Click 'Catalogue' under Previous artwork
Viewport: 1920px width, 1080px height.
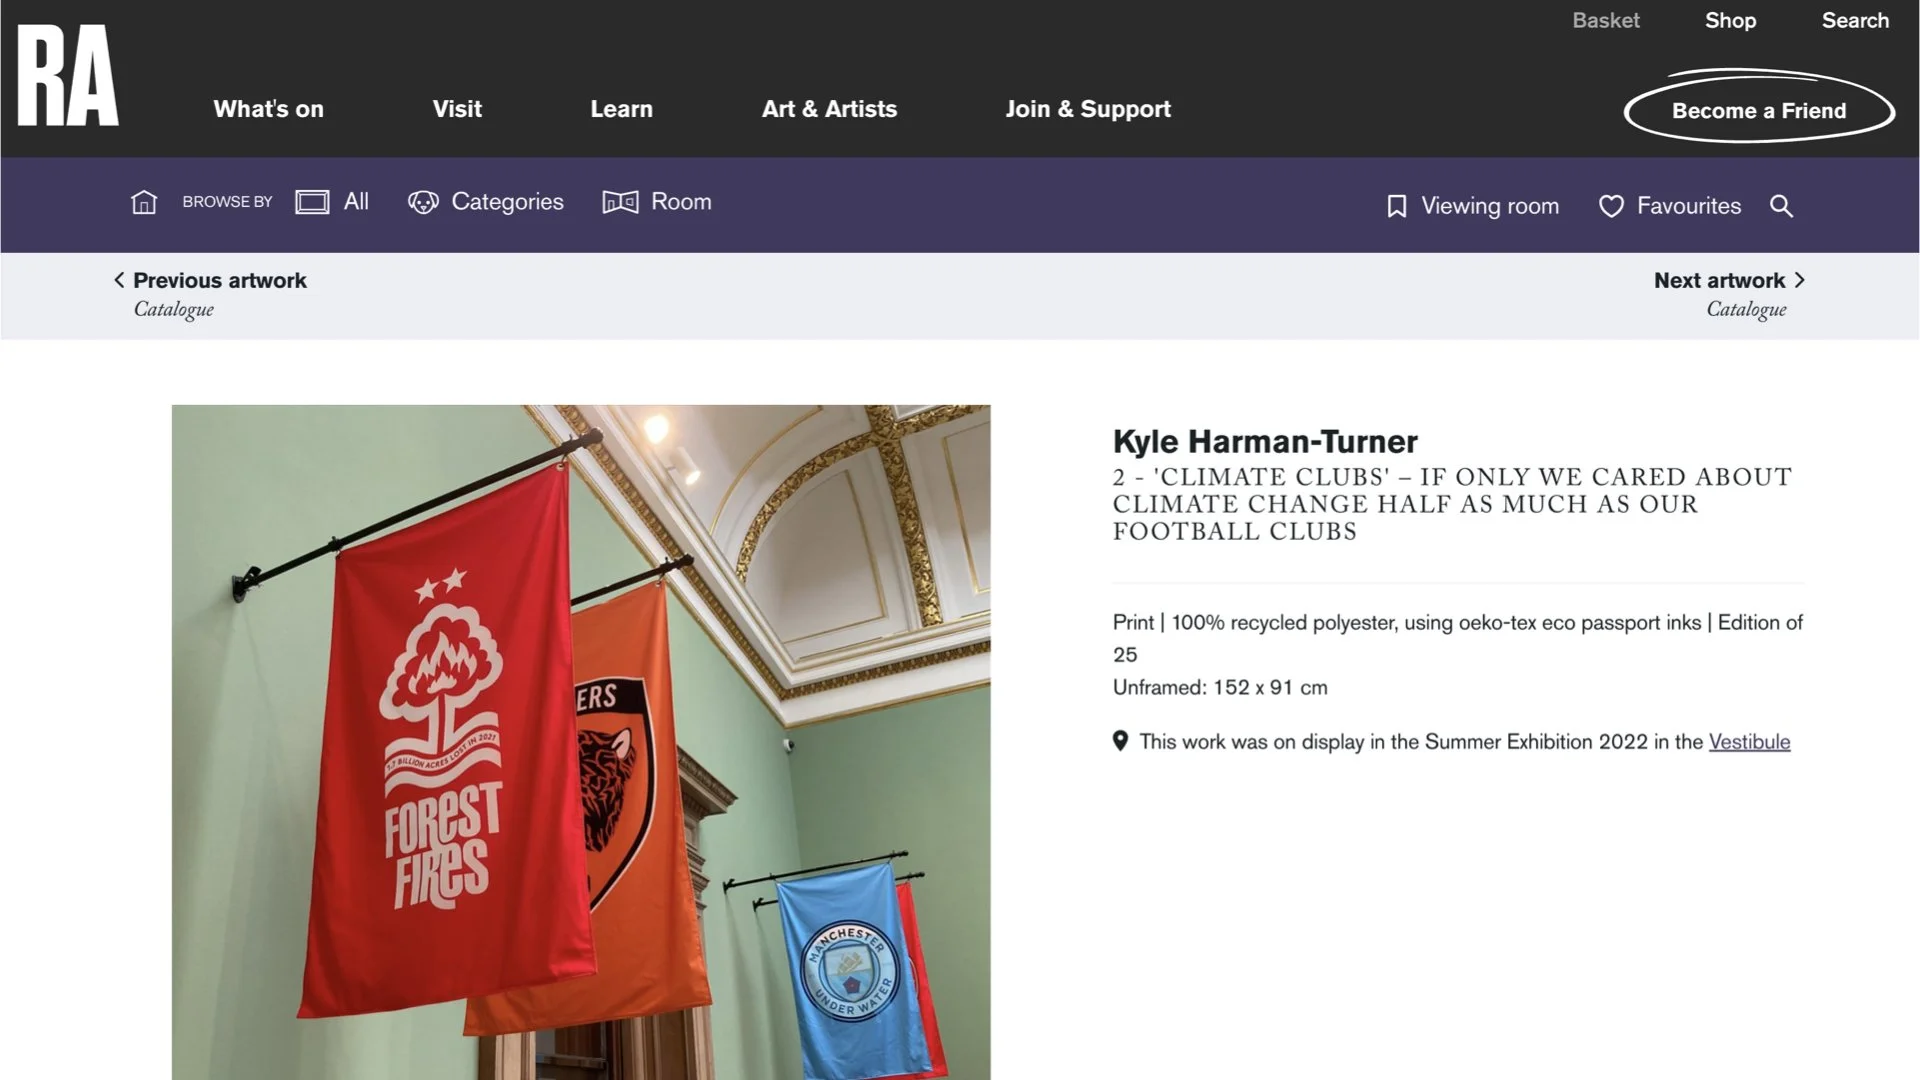click(174, 309)
